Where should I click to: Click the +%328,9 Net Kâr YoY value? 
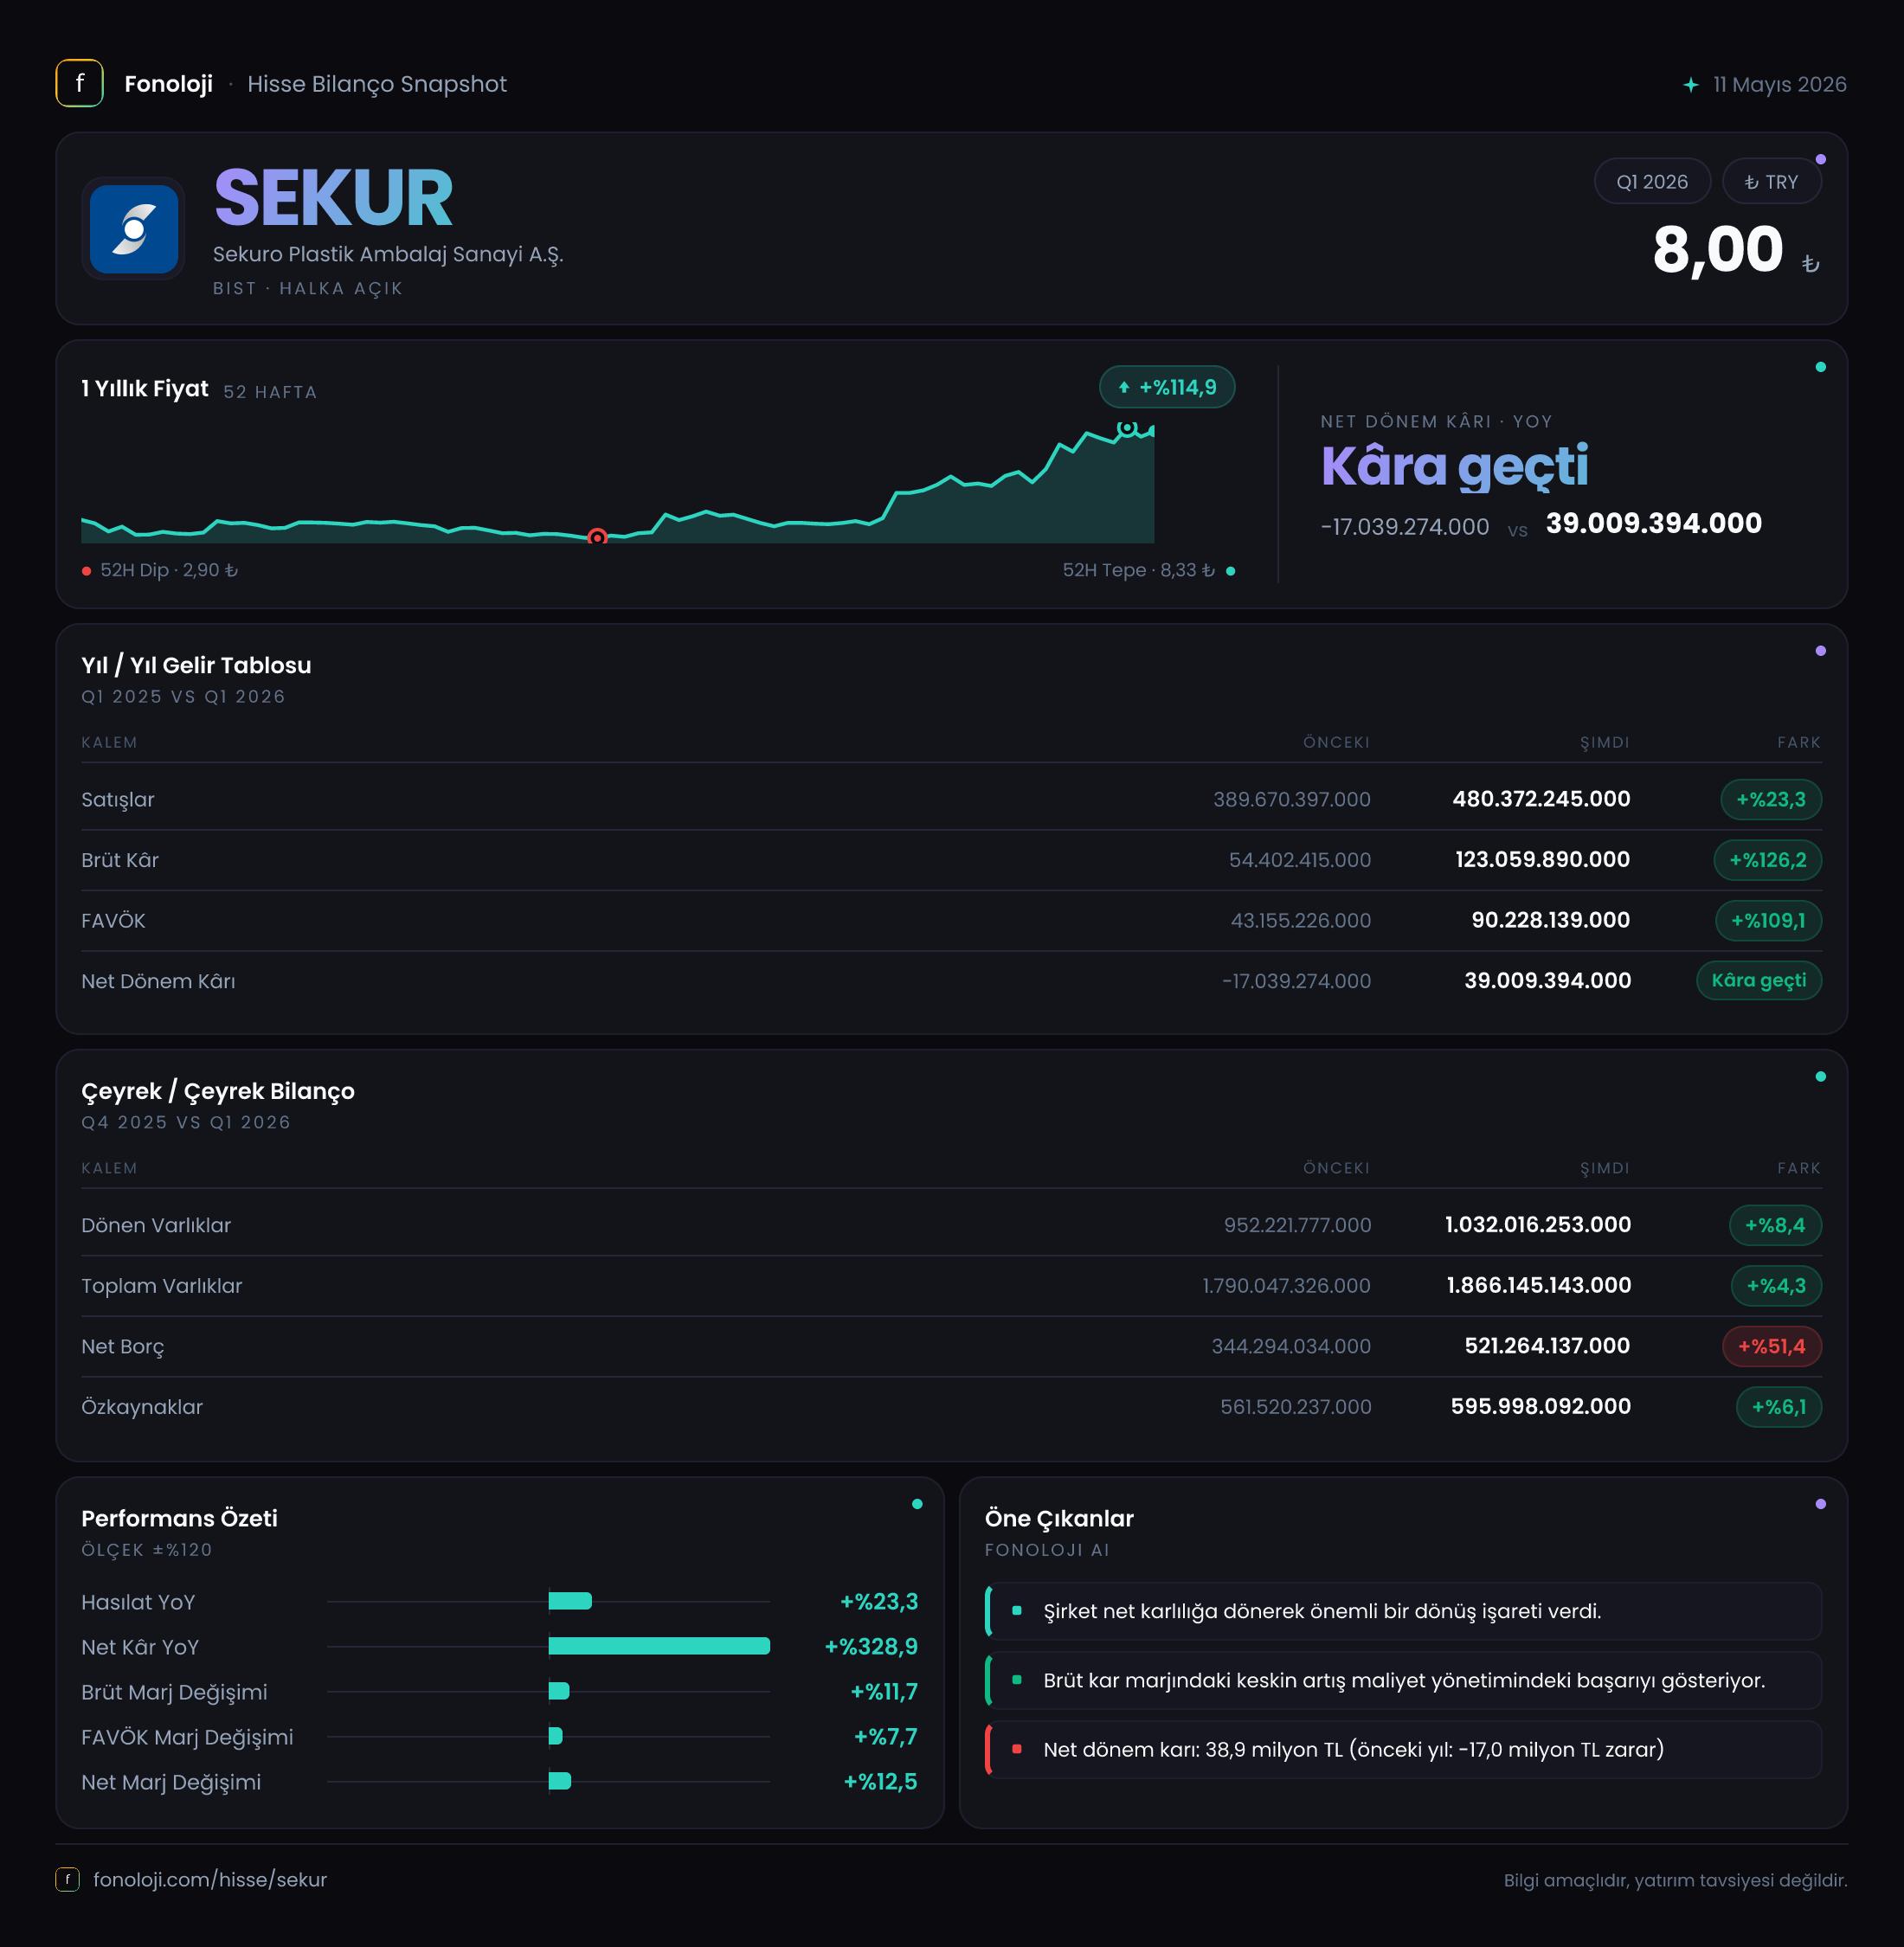tap(871, 1647)
